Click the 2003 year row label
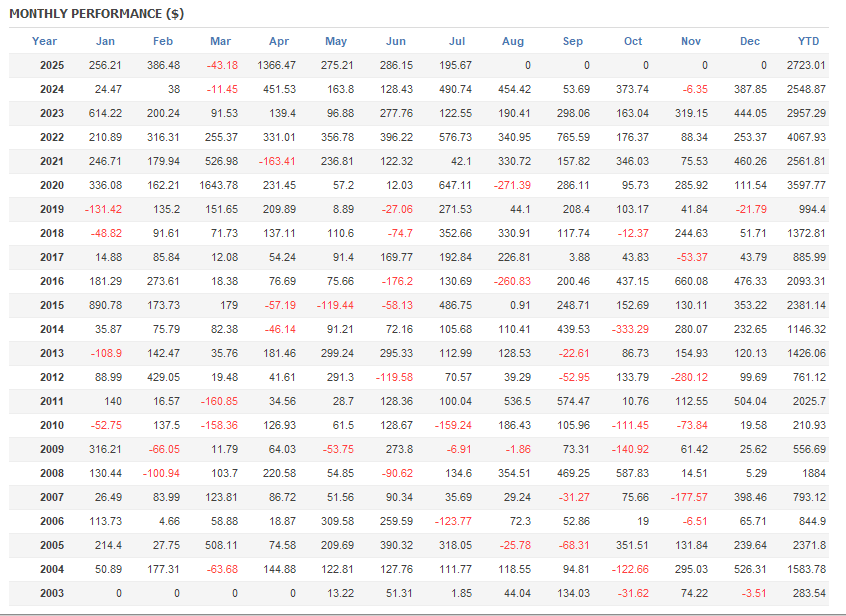Image resolution: width=846 pixels, height=616 pixels. coord(51,593)
